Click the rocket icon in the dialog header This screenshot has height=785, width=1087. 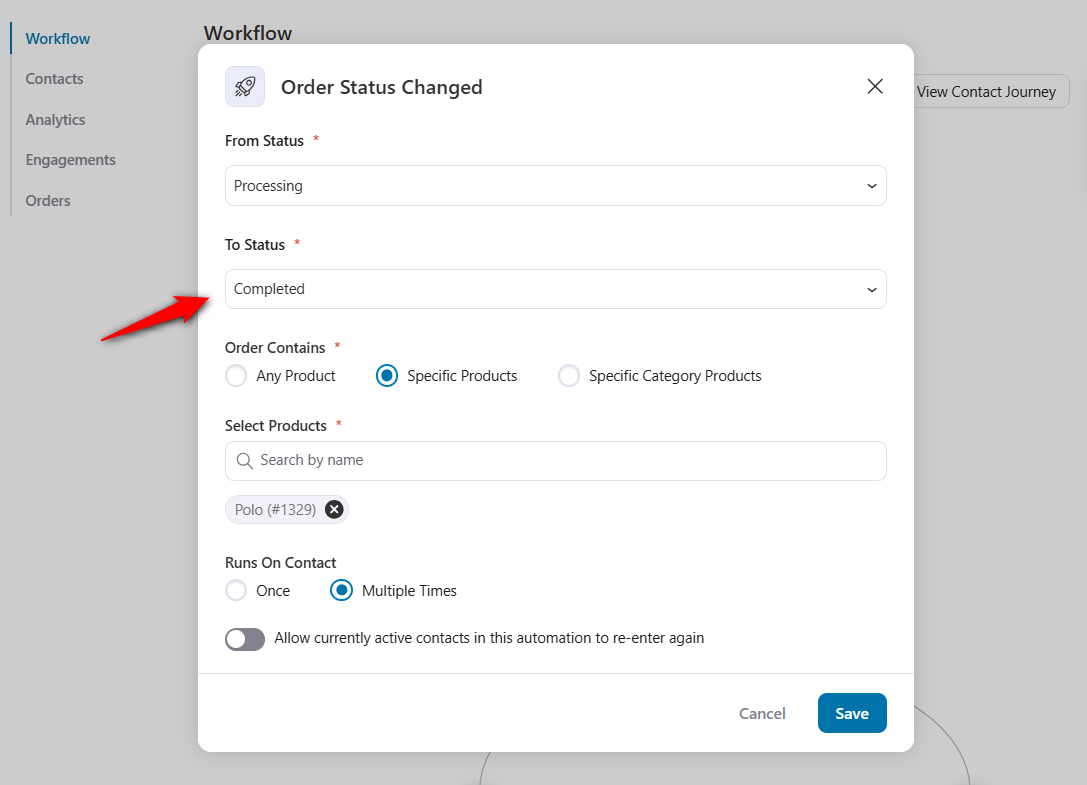pos(245,87)
